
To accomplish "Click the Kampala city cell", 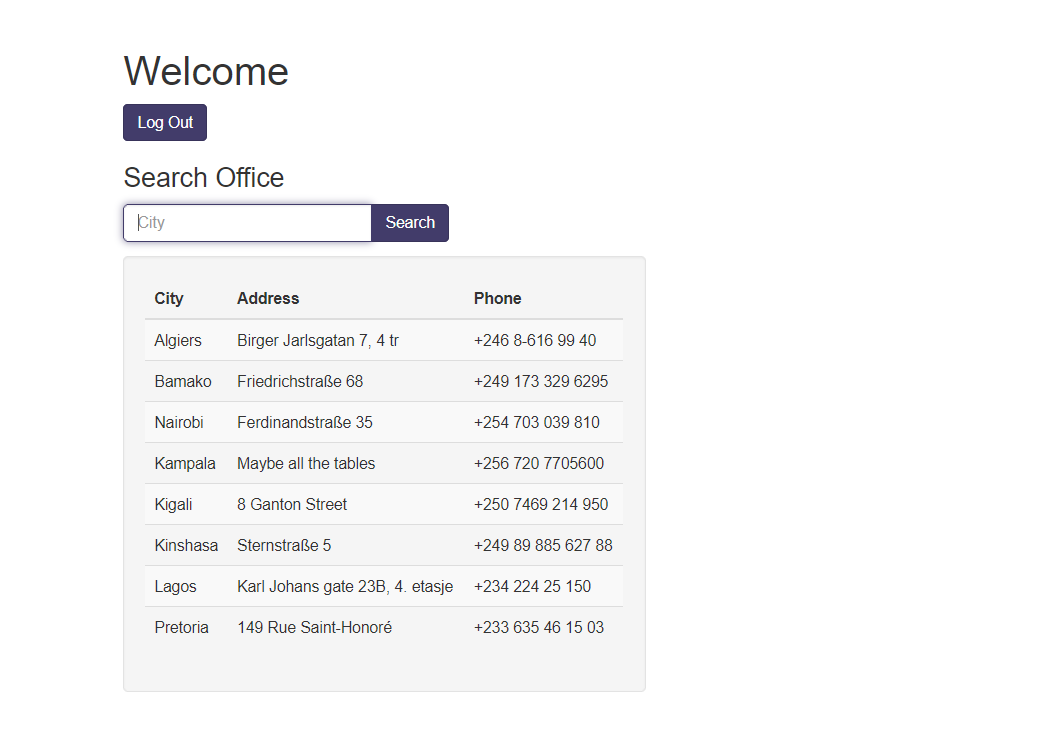I will [185, 464].
